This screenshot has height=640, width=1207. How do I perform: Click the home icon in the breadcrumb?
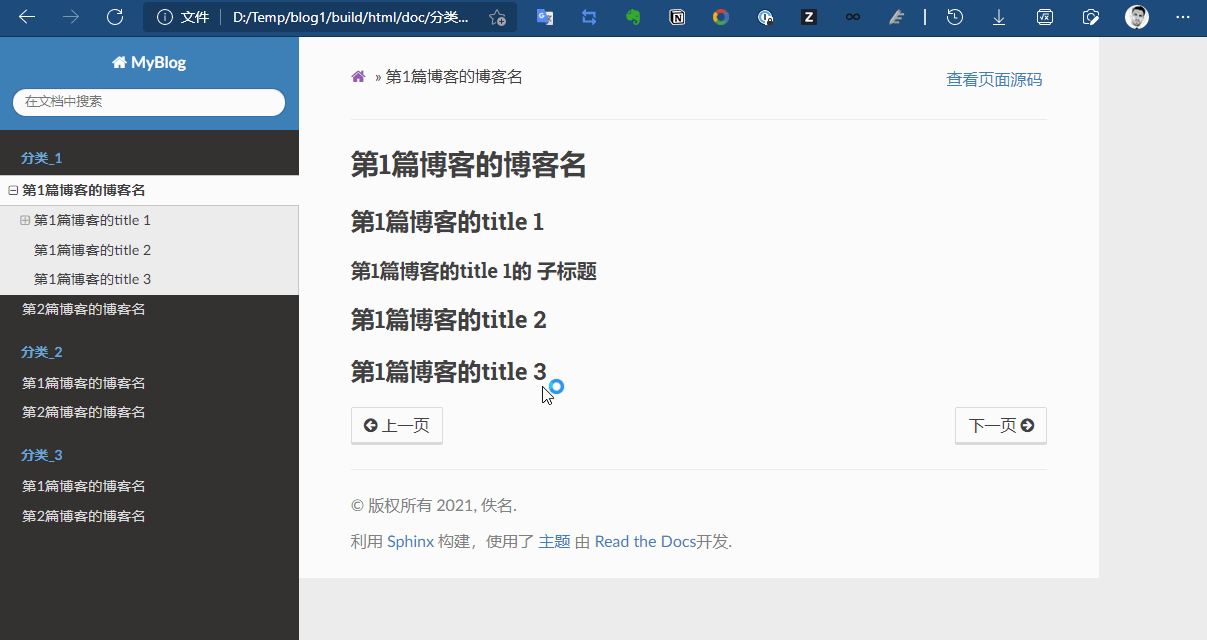358,75
